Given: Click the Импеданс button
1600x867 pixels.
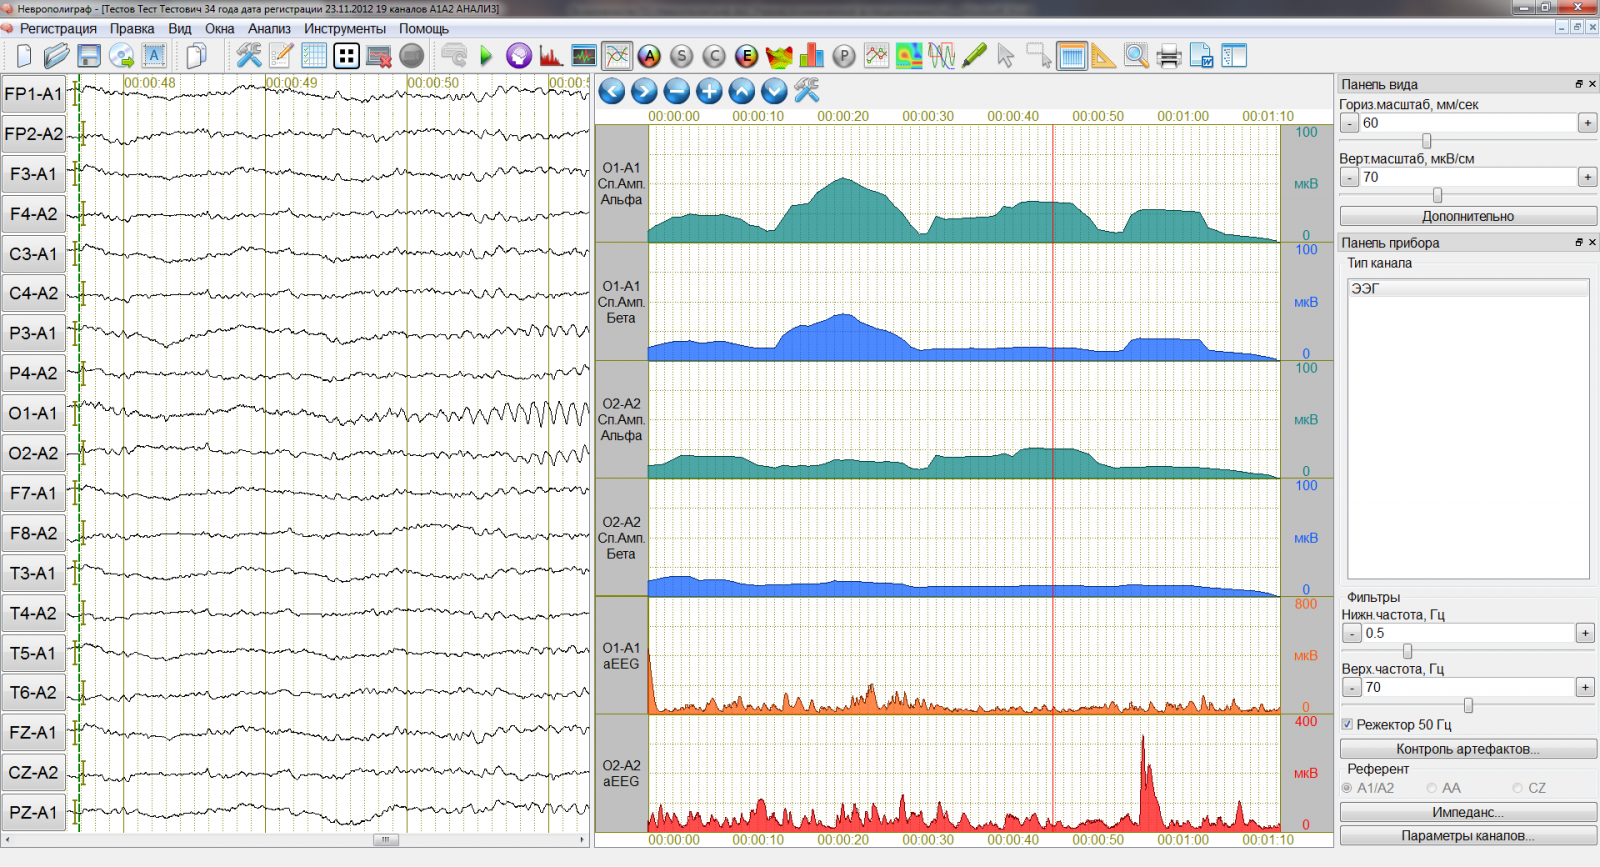Looking at the screenshot, I should click(x=1467, y=812).
